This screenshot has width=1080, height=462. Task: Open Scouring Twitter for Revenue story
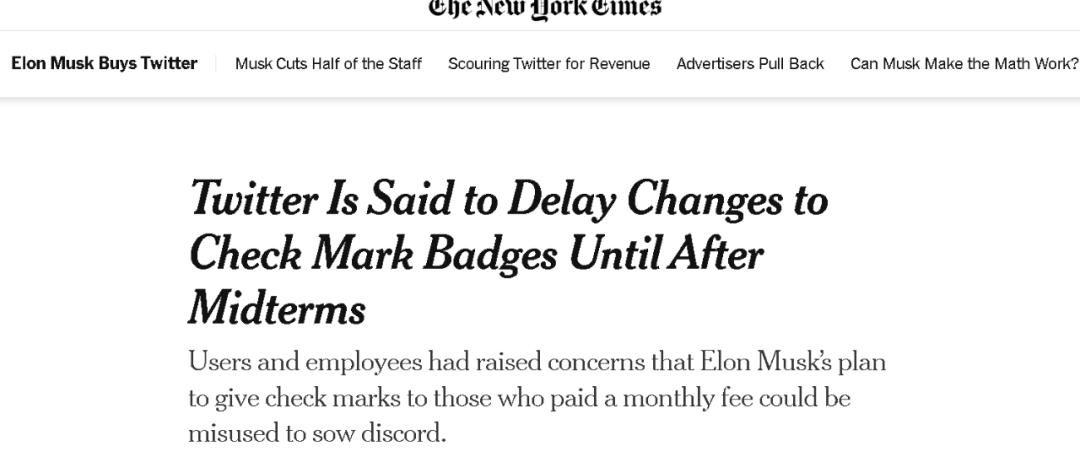click(549, 64)
